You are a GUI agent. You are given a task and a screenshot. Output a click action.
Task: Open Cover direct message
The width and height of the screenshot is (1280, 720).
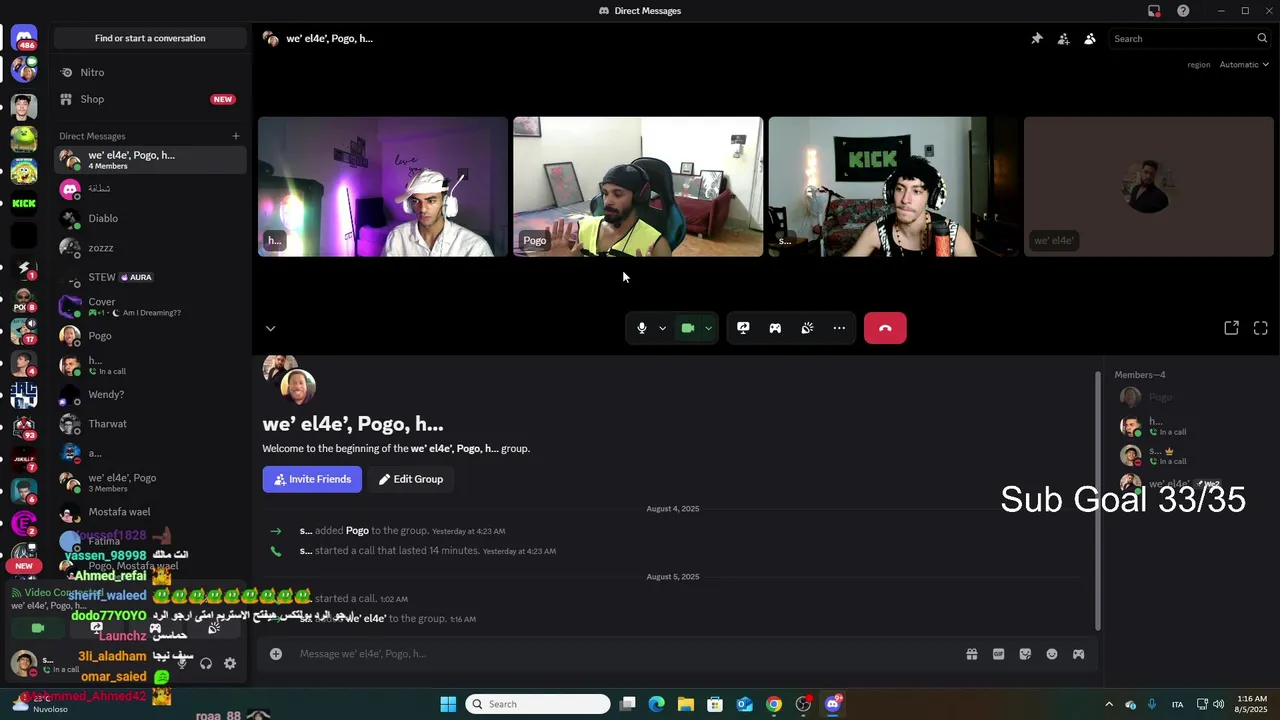(150, 306)
